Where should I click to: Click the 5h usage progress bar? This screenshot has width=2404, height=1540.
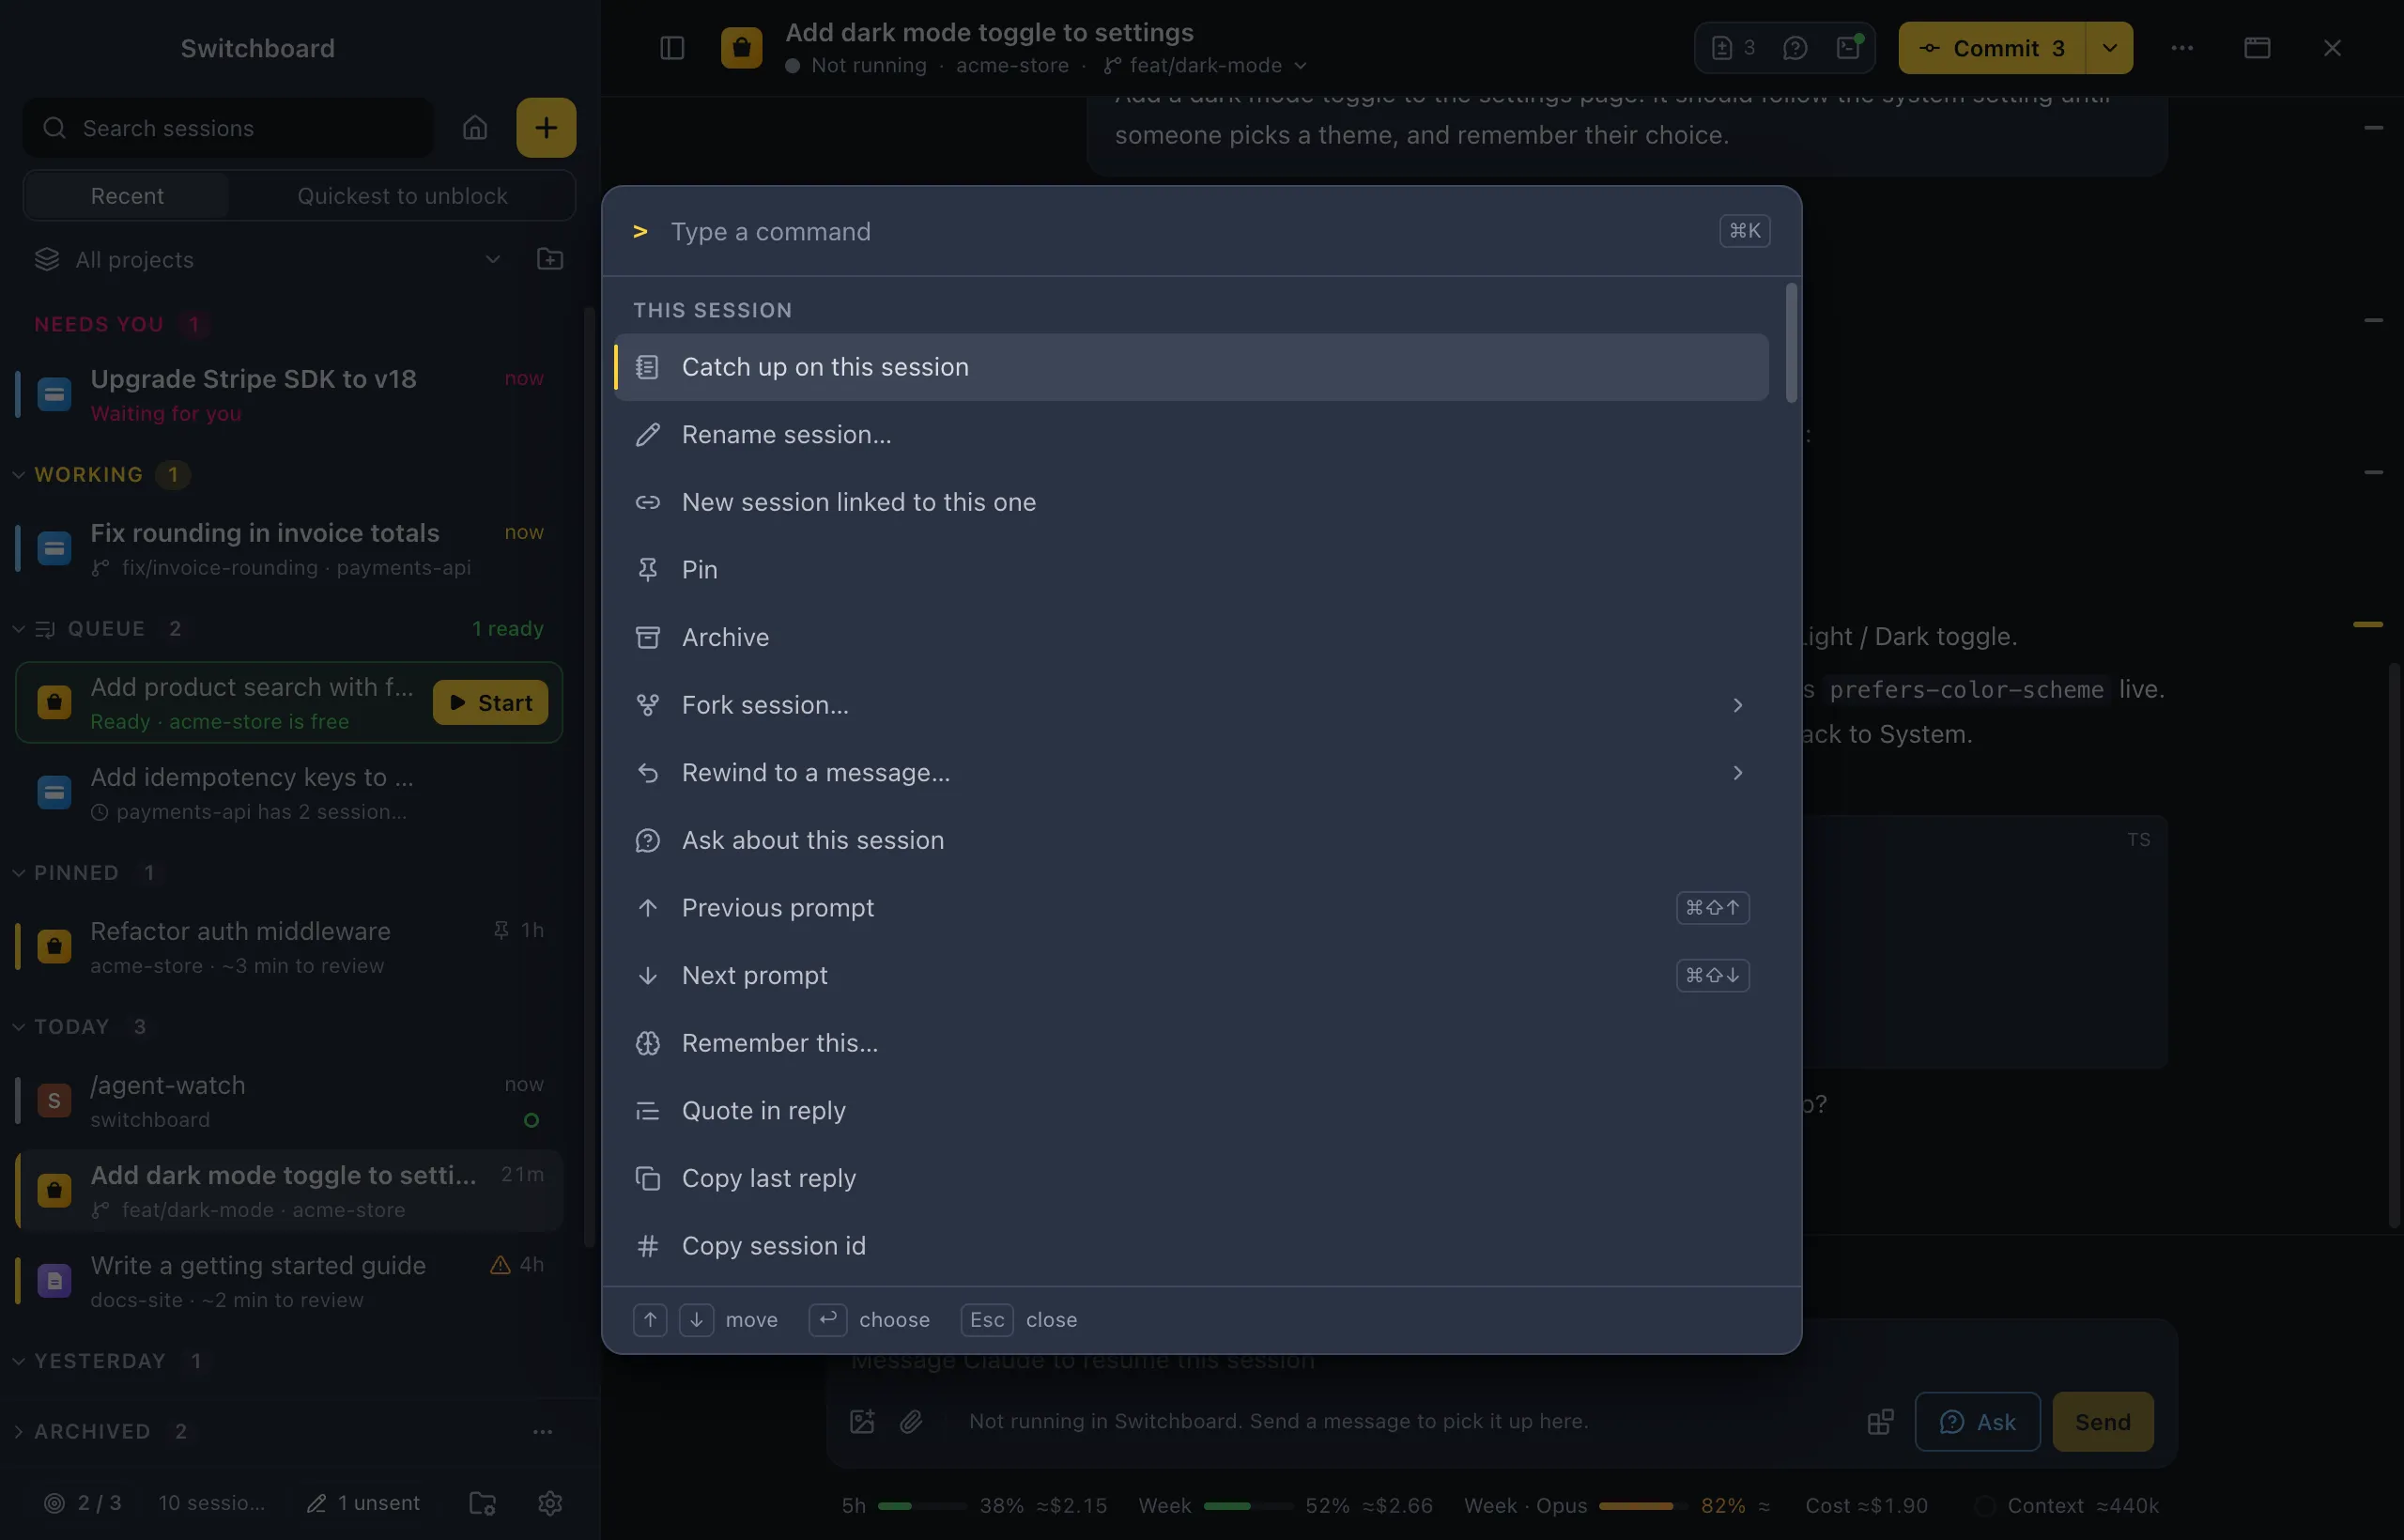point(922,1506)
